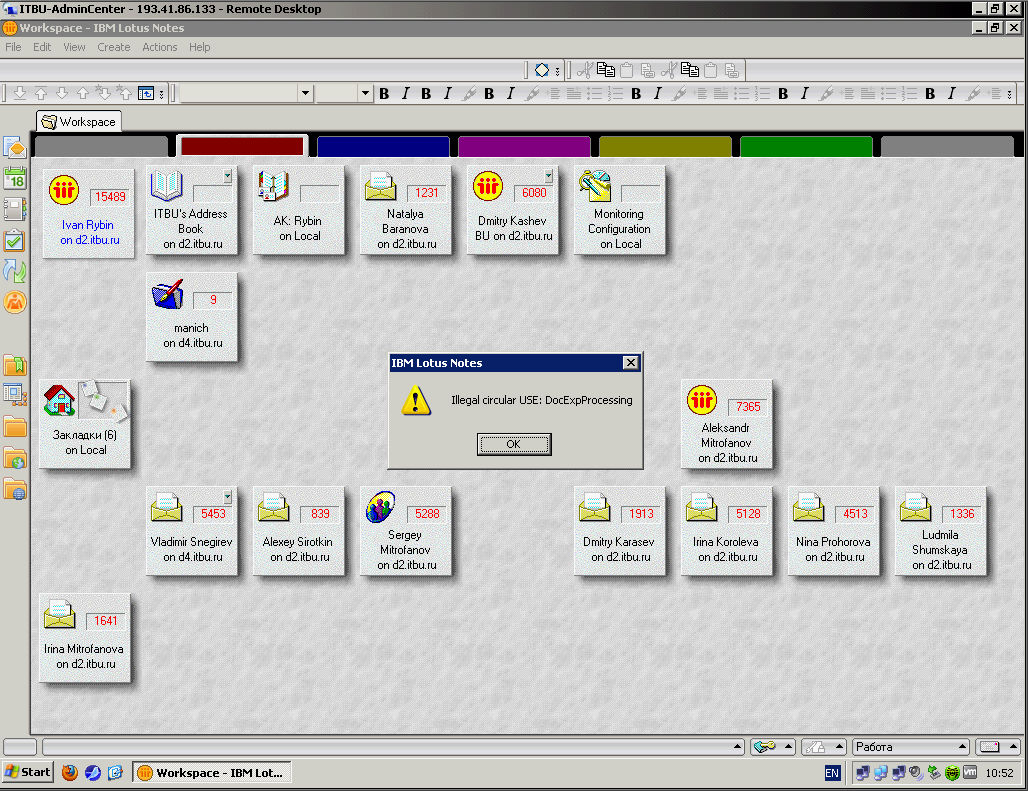Open Natalya Baranova mail tile
The width and height of the screenshot is (1028, 791).
point(405,210)
